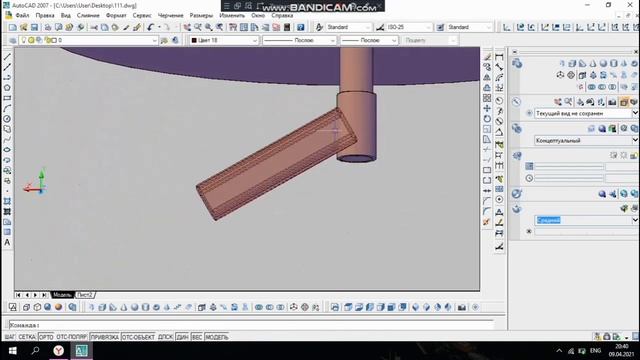Toggle ОРТО mode in status bar
This screenshot has width=640, height=360.
coord(46,337)
